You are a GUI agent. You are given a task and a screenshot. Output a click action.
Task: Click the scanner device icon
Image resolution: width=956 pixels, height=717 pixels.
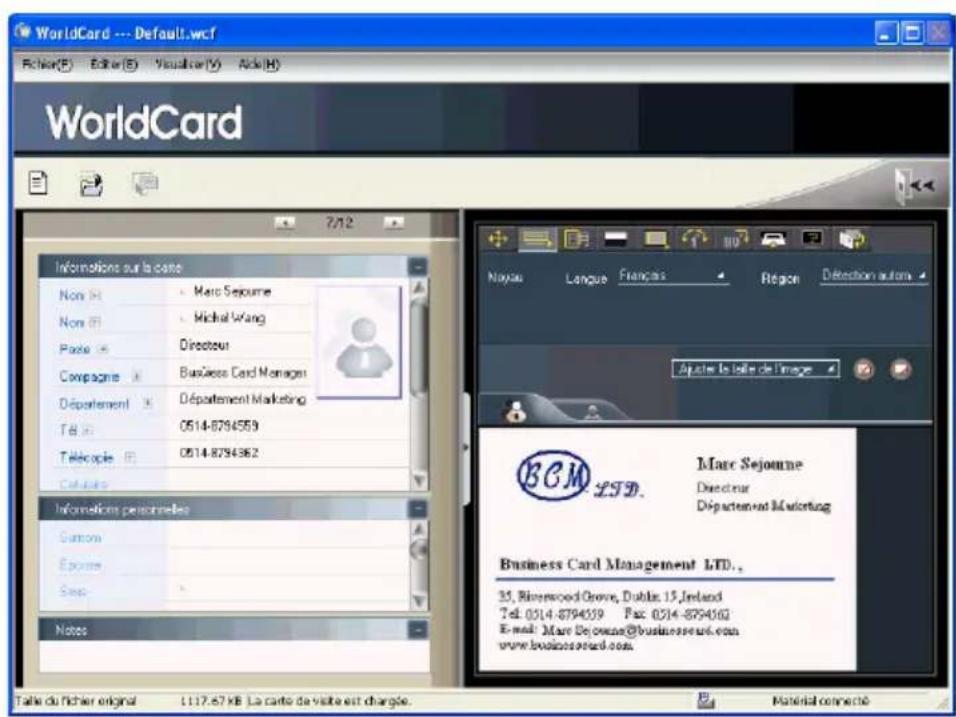click(774, 240)
